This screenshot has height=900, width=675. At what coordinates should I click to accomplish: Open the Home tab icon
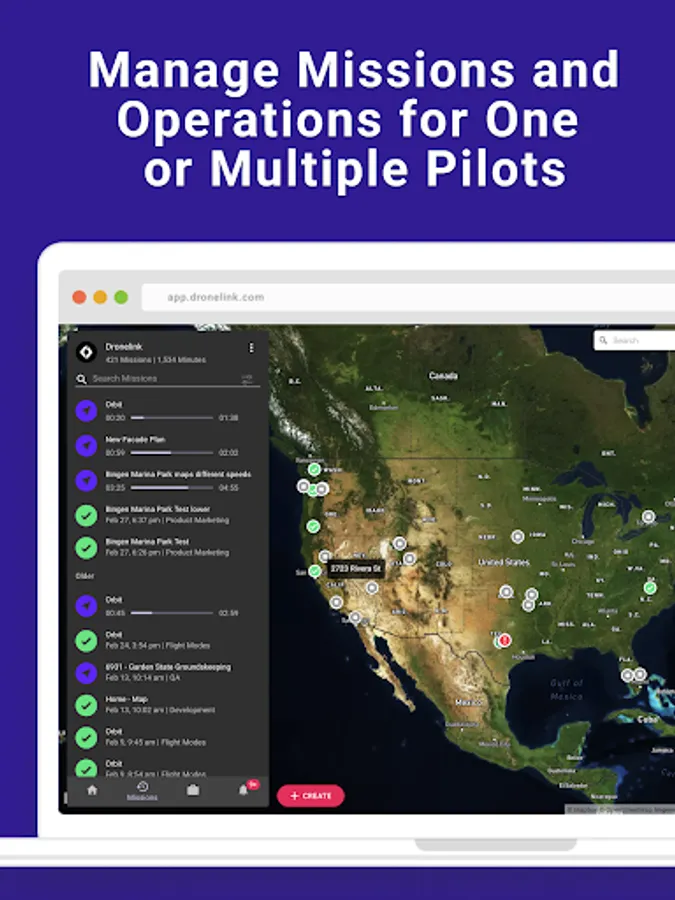[x=92, y=790]
